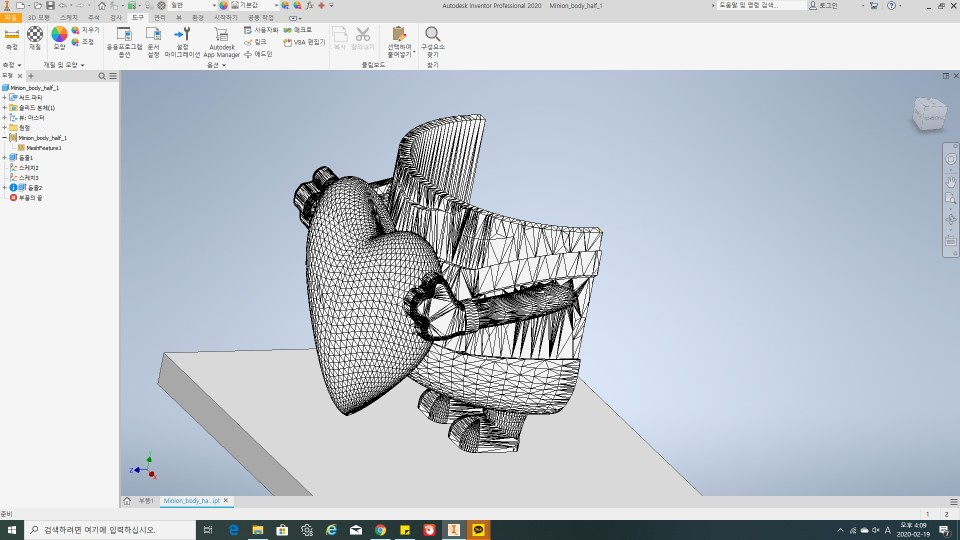This screenshot has height=540, width=960.
Task: Click the search icon in model browser
Action: click(x=102, y=76)
